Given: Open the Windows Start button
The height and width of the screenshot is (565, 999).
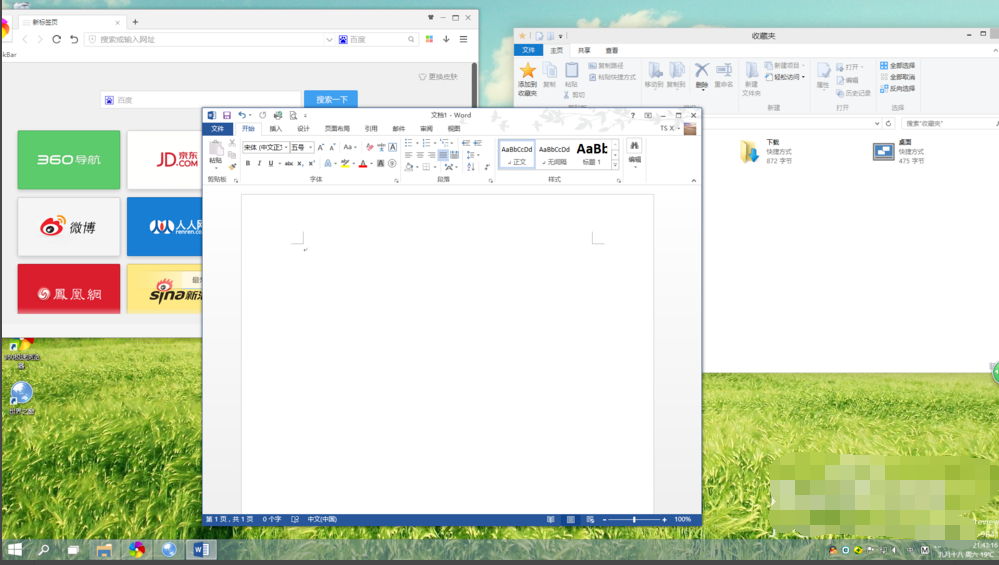Looking at the screenshot, I should click(15, 550).
